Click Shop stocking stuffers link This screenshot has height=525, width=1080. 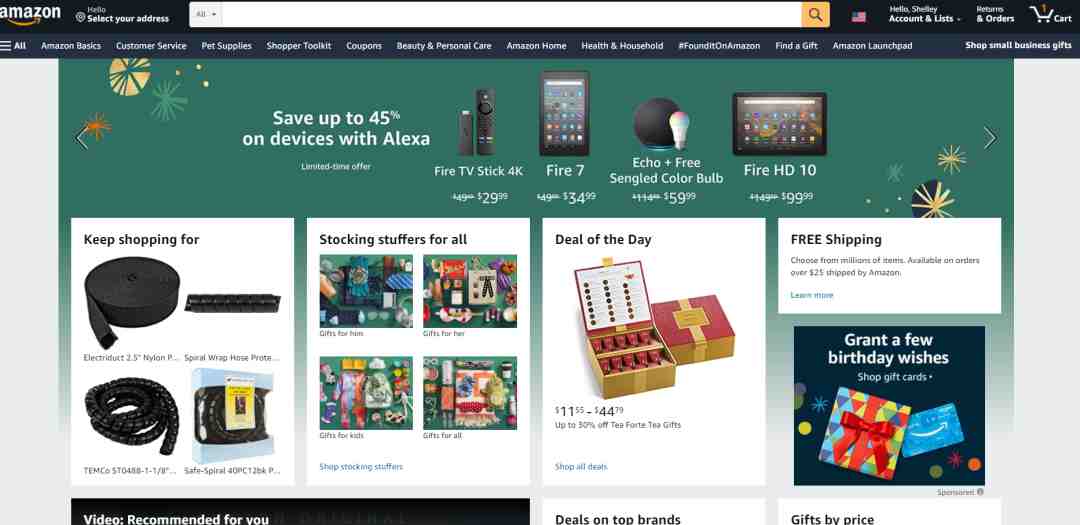coord(361,466)
